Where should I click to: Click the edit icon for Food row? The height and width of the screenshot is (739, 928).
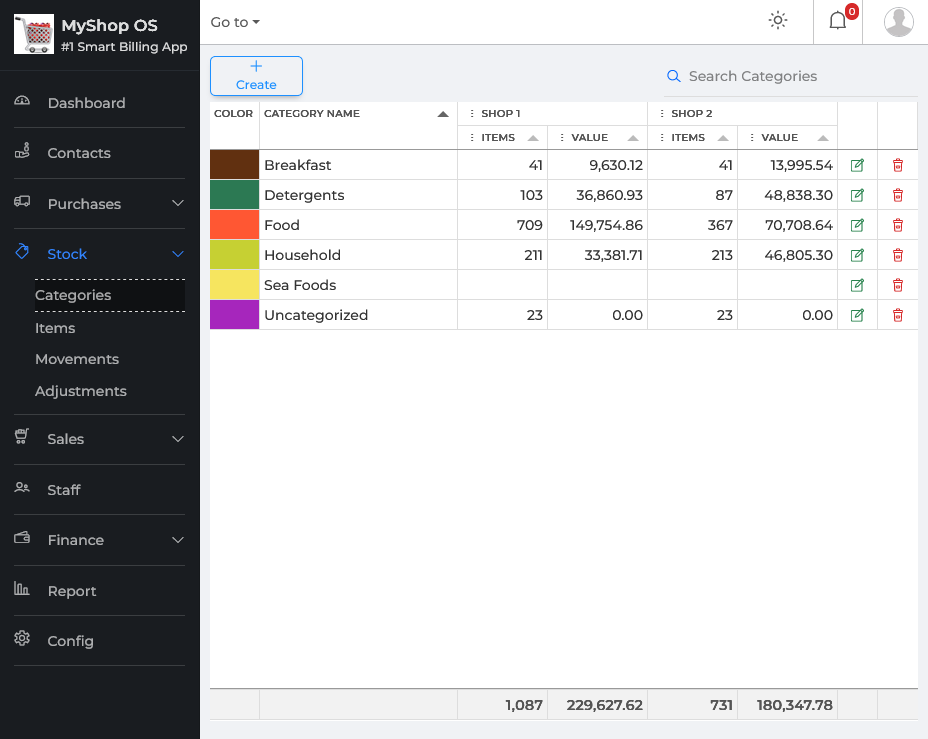pos(857,225)
